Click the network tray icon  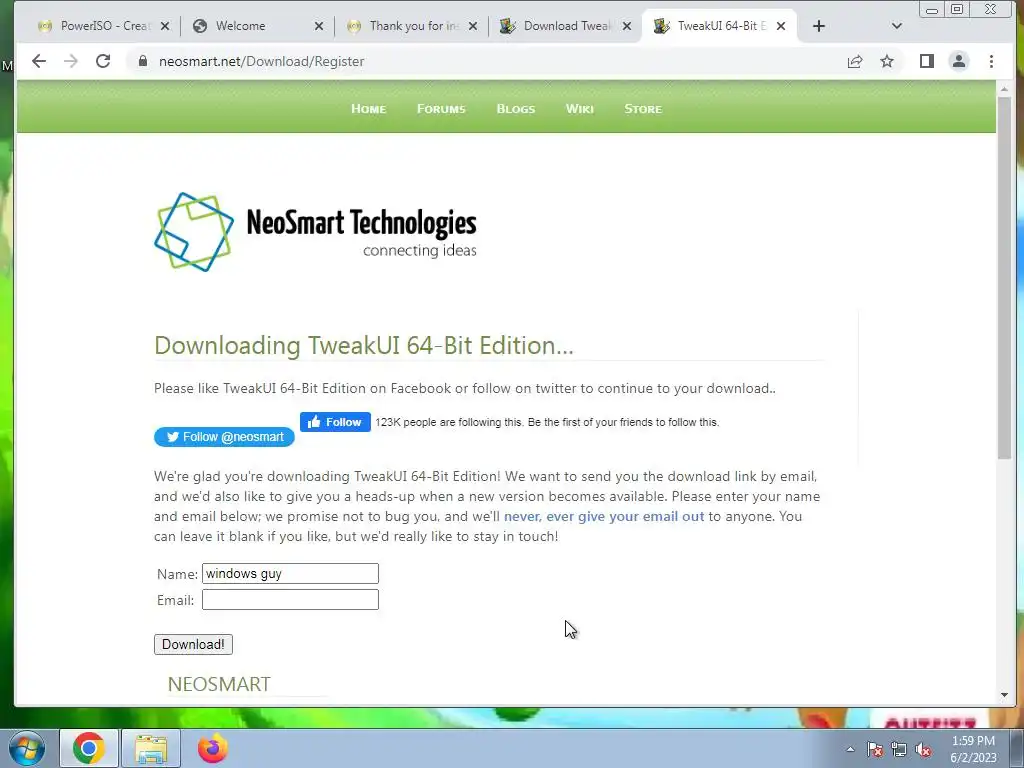(x=899, y=750)
